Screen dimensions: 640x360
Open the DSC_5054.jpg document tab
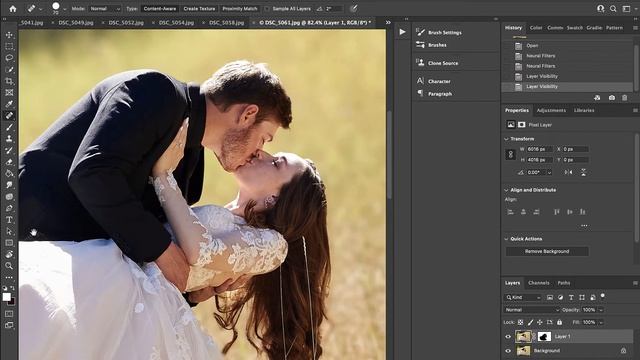point(176,23)
